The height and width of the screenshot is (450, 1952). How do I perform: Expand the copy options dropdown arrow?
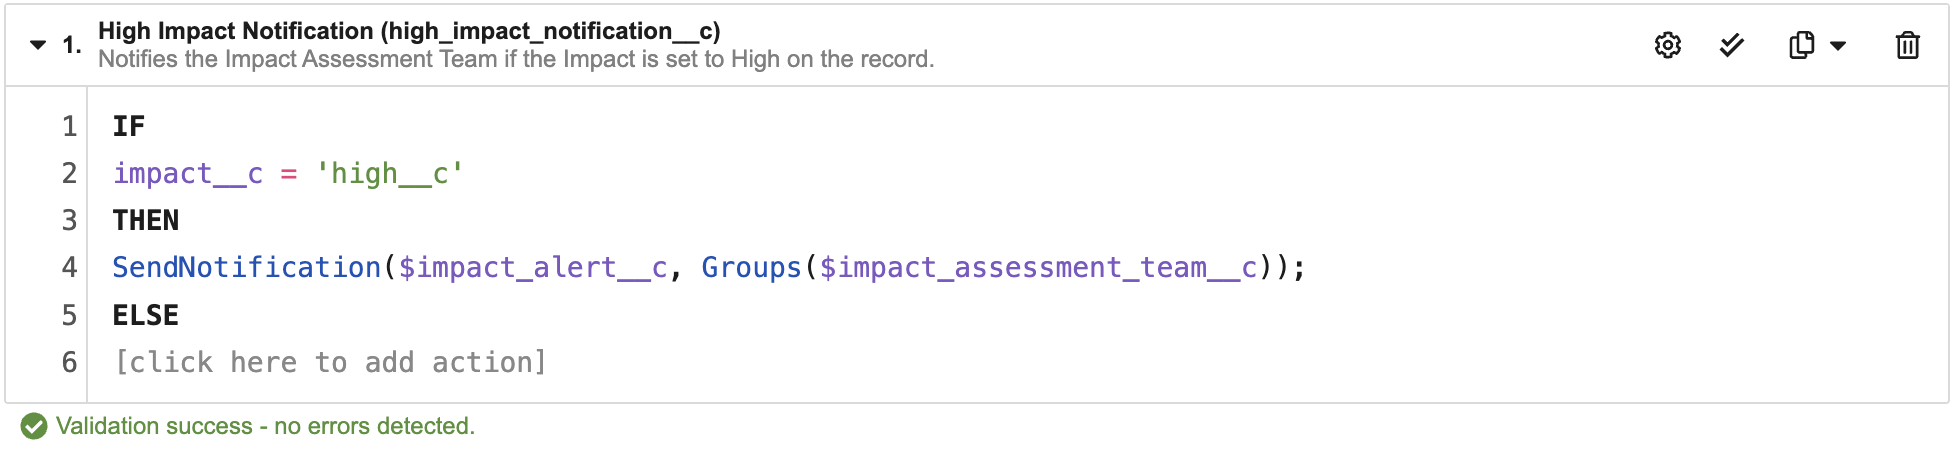click(1838, 45)
